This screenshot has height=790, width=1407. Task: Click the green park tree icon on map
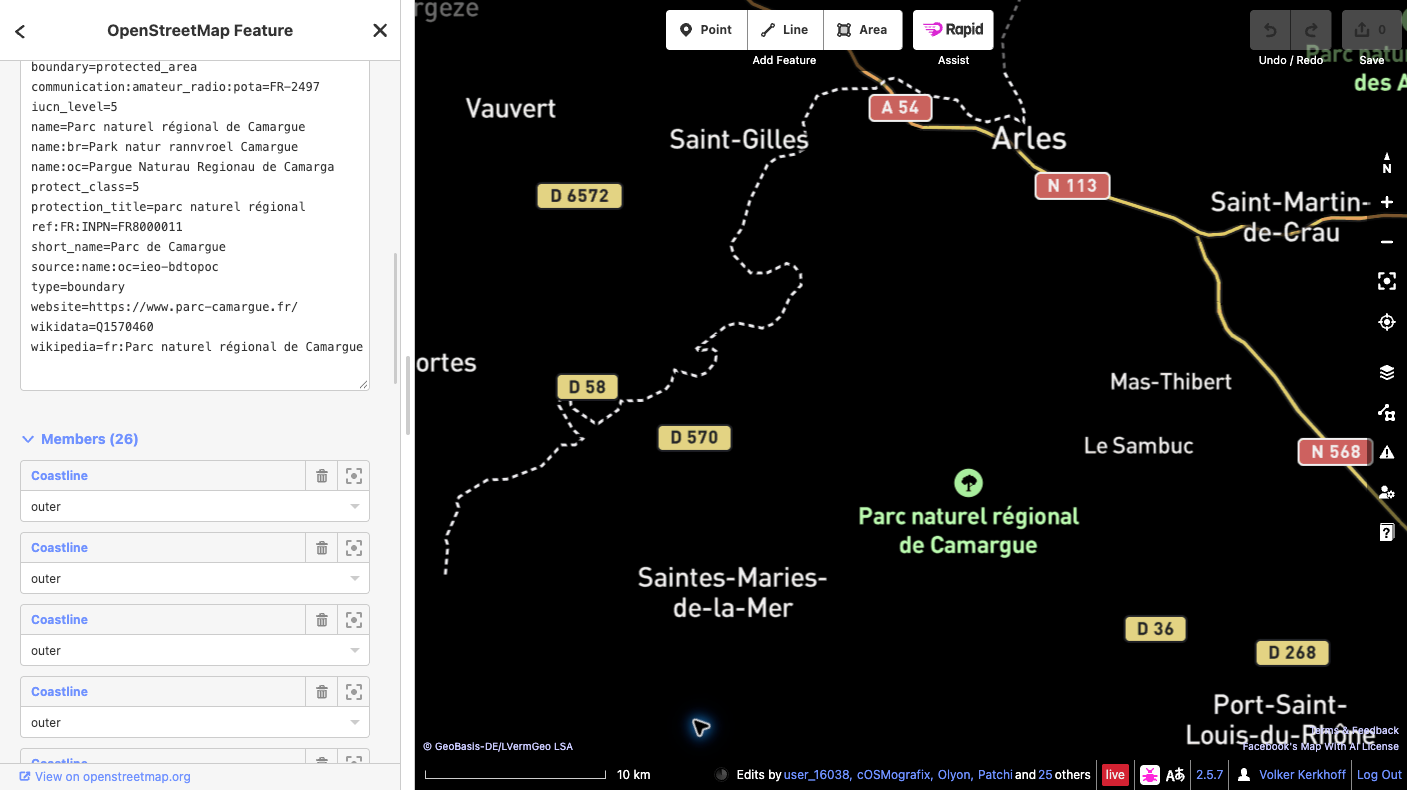tap(968, 484)
